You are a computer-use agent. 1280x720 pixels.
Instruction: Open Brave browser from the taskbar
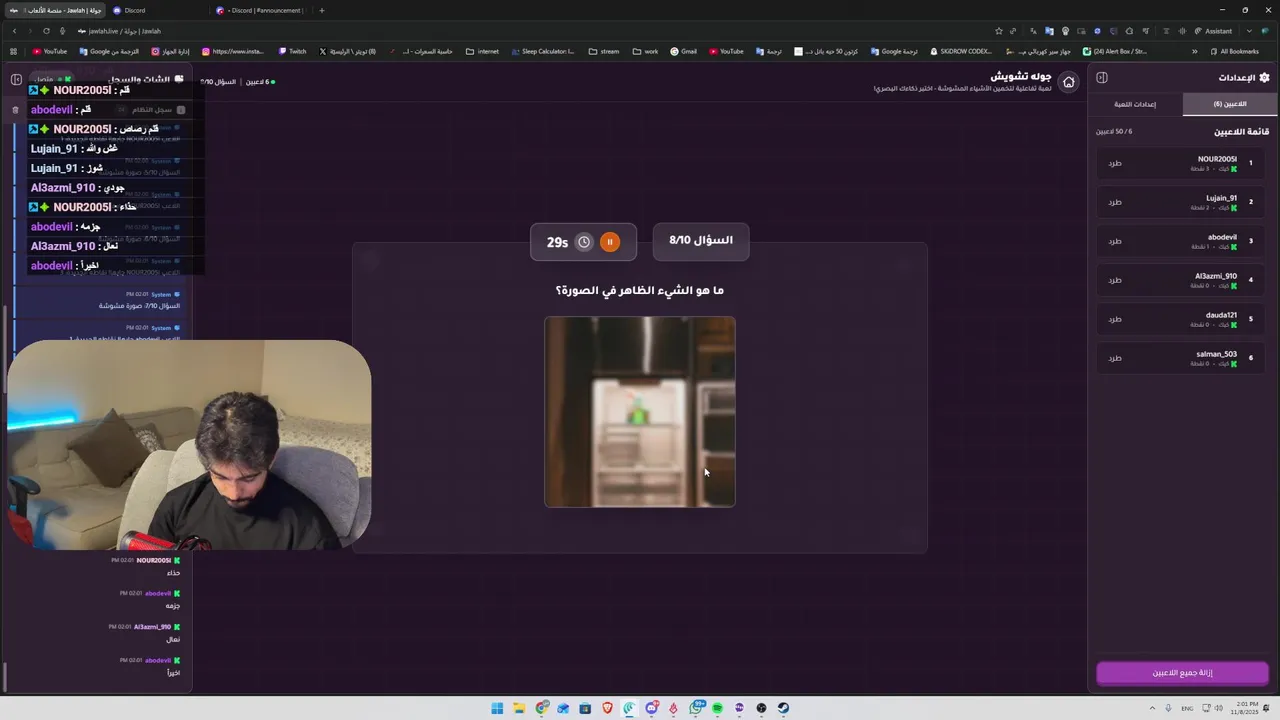click(x=607, y=708)
